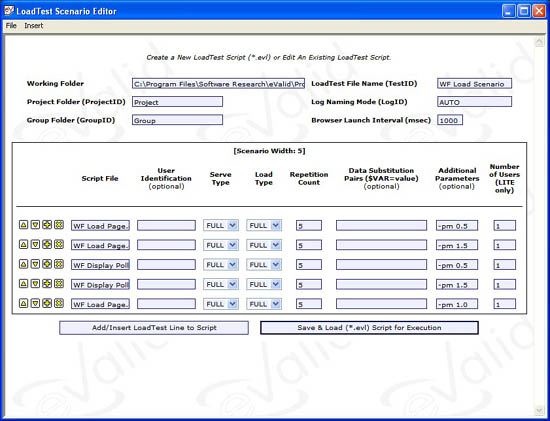
Task: Move down the WF Load Page -pm 1.5 row
Action: coord(35,245)
